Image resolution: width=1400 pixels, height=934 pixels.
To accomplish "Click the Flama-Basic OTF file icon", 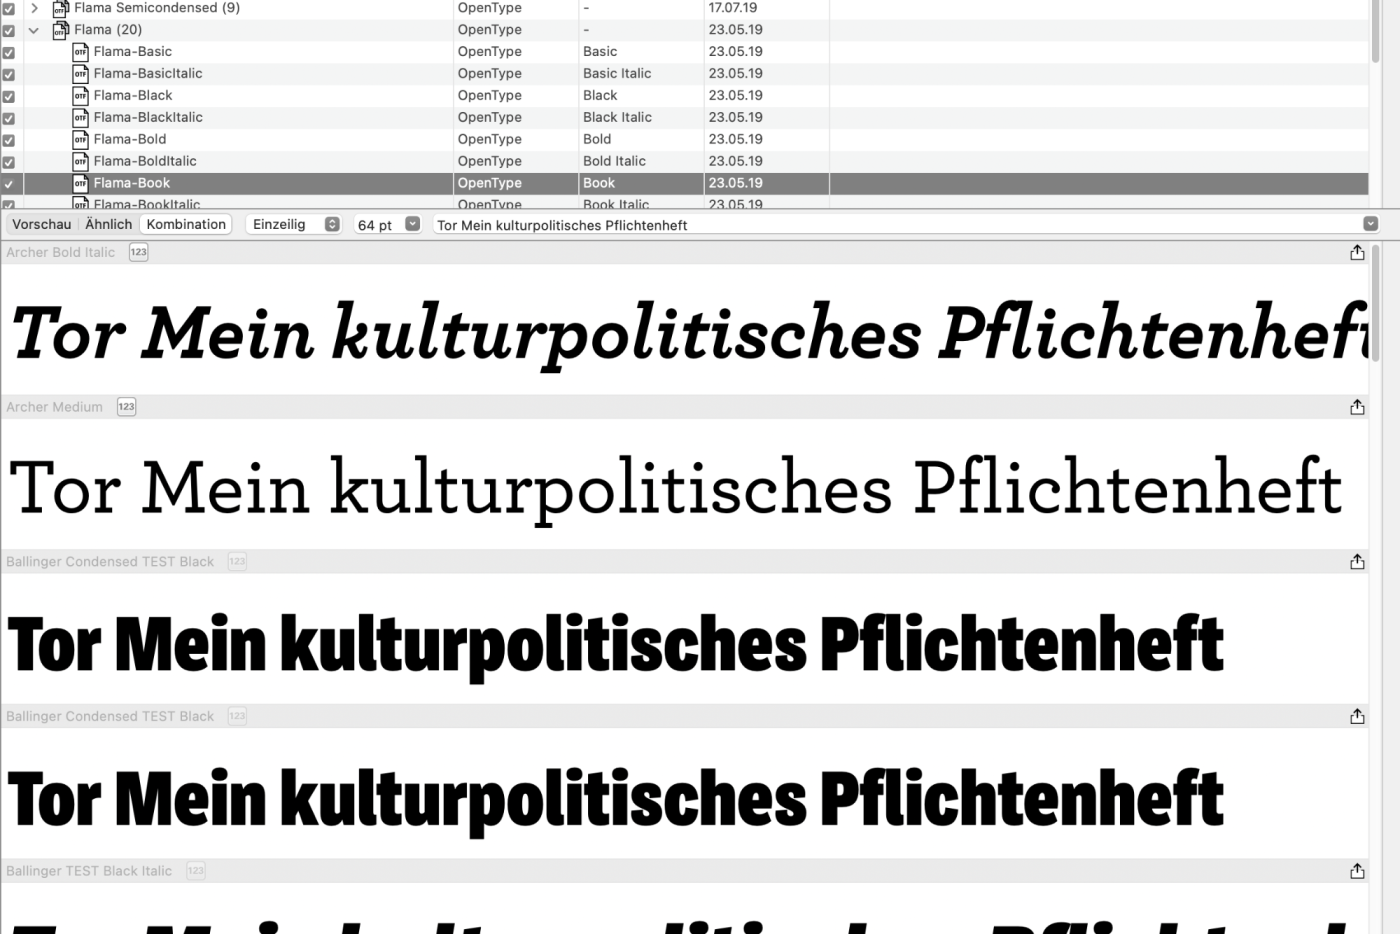I will pos(80,52).
